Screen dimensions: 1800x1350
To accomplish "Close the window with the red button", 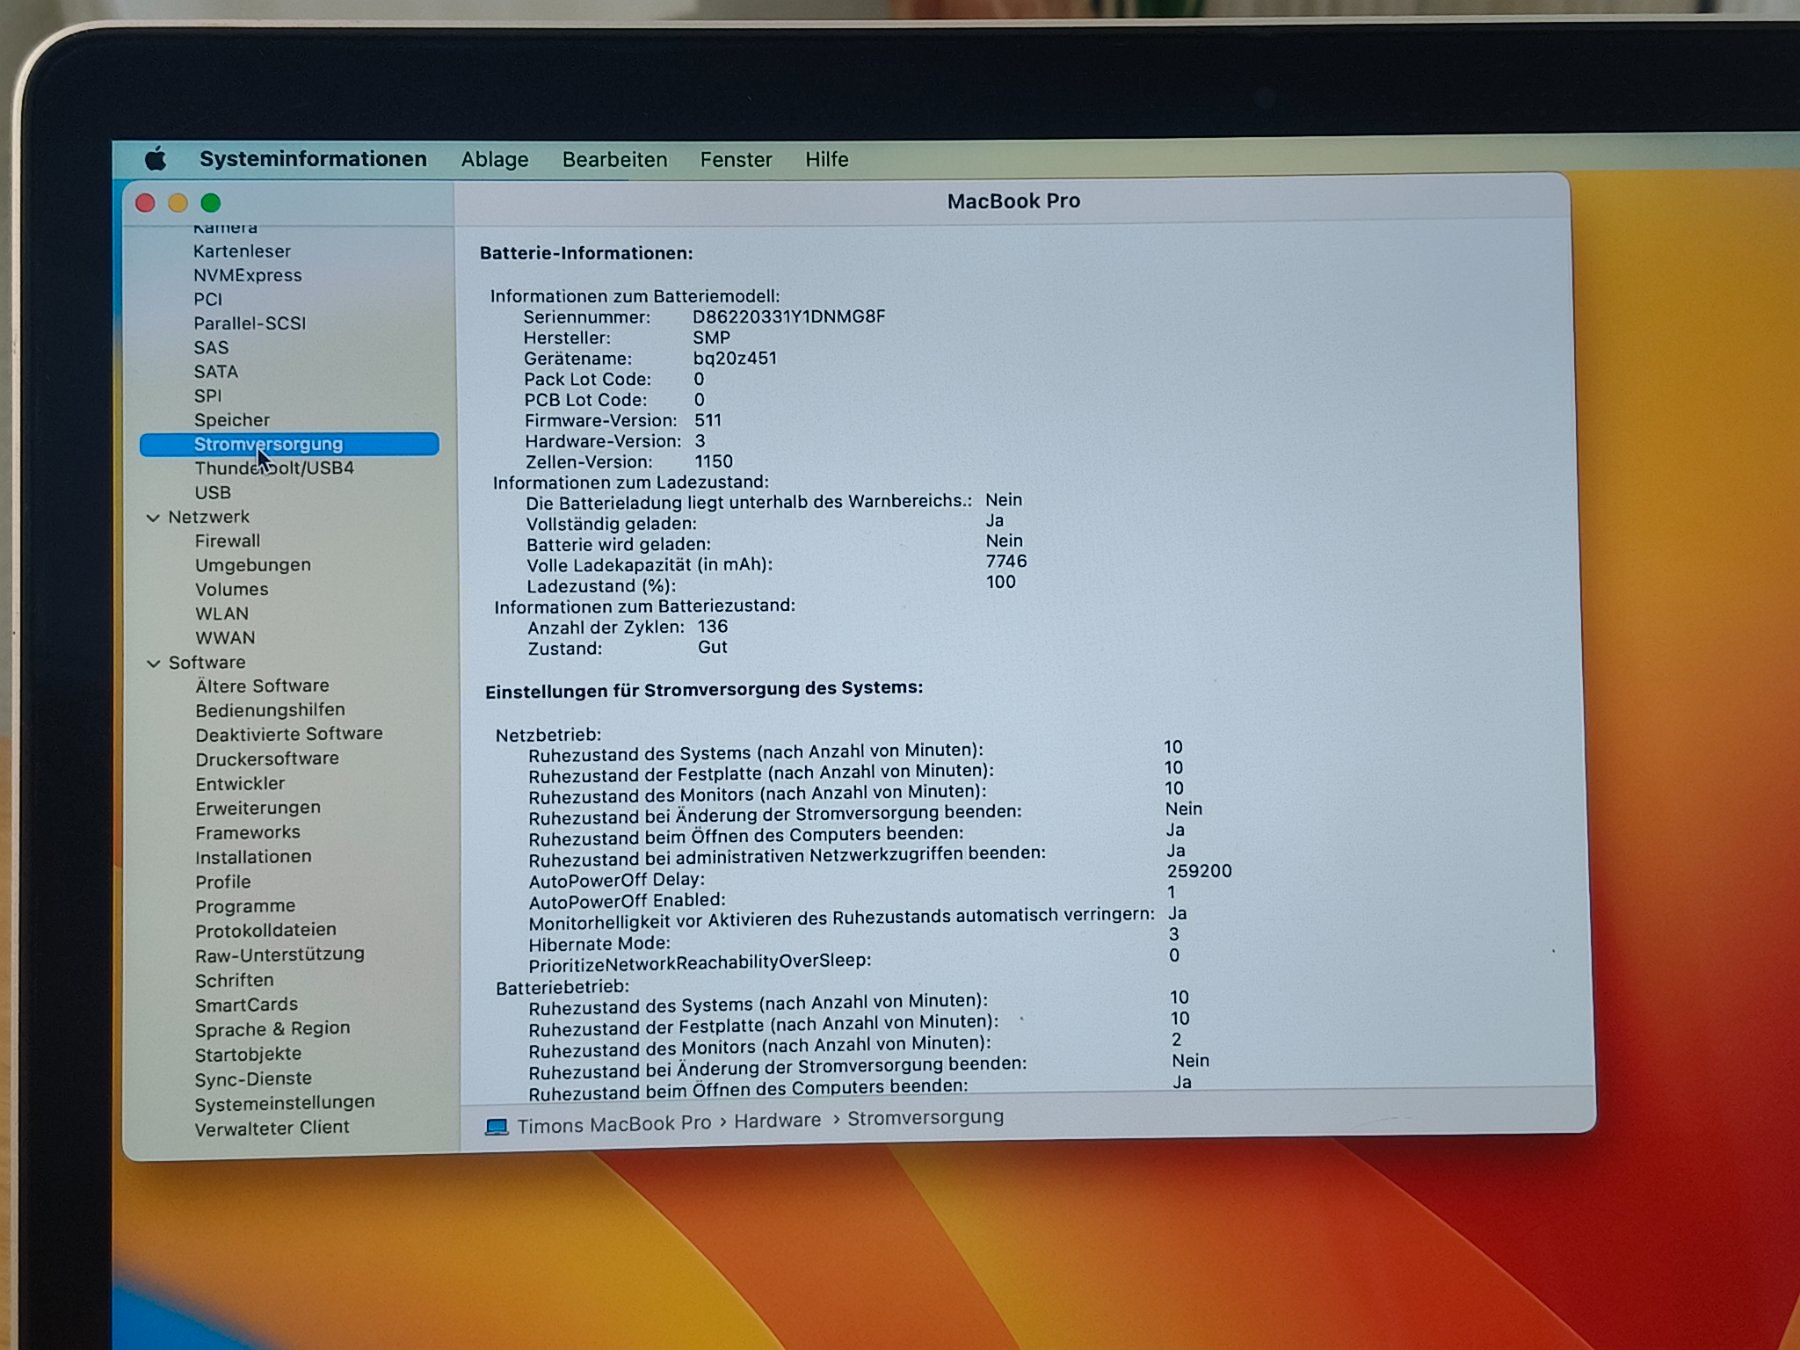I will pos(145,203).
